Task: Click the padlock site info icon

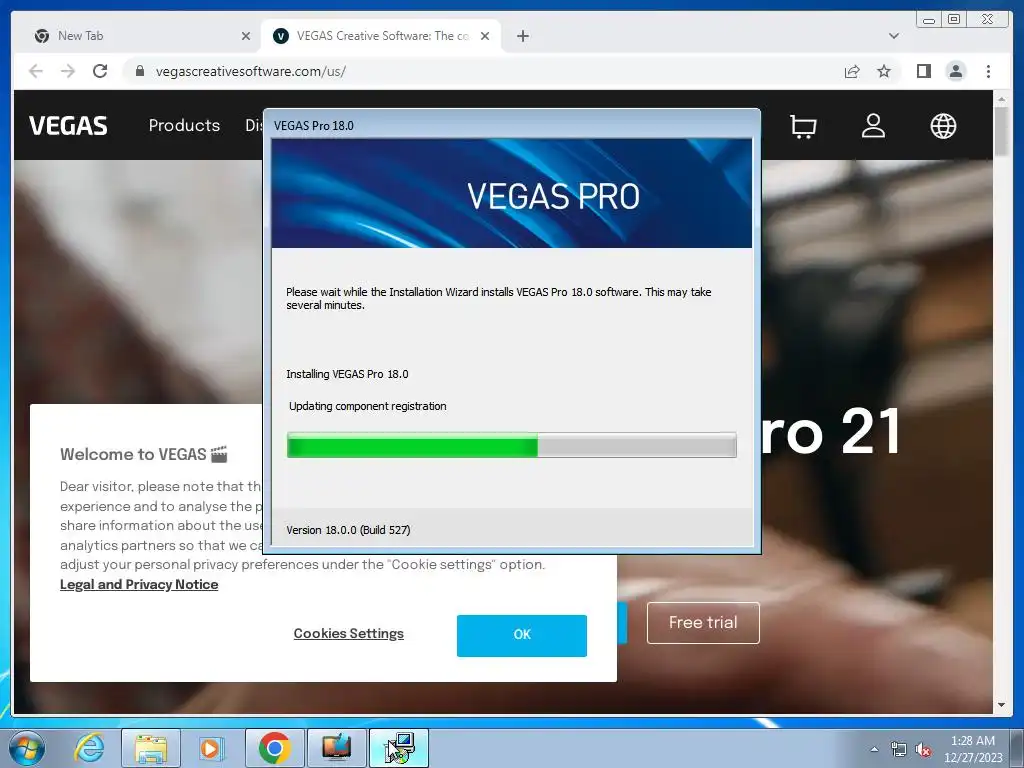Action: click(x=139, y=71)
